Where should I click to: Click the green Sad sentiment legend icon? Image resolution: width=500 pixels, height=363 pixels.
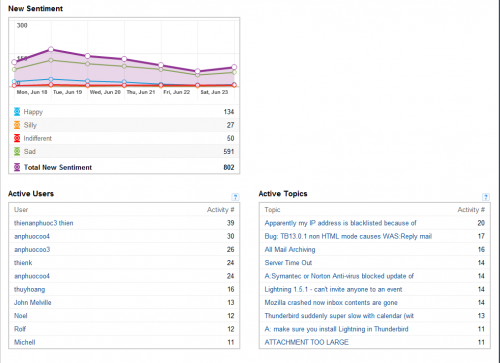(17, 151)
